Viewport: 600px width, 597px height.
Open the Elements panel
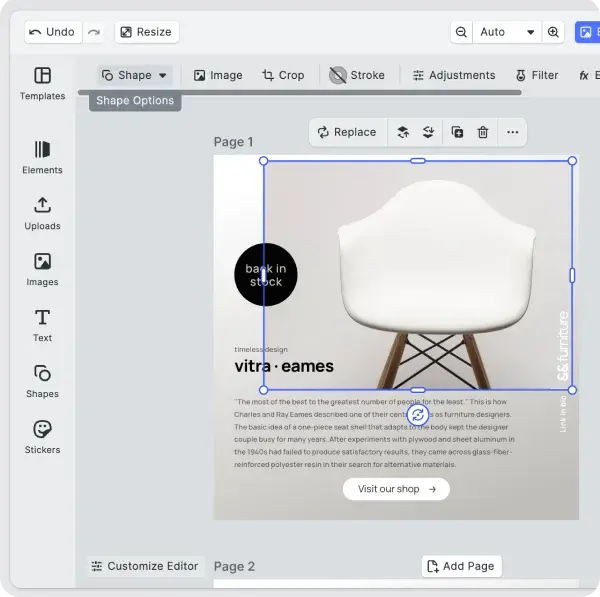[42, 157]
